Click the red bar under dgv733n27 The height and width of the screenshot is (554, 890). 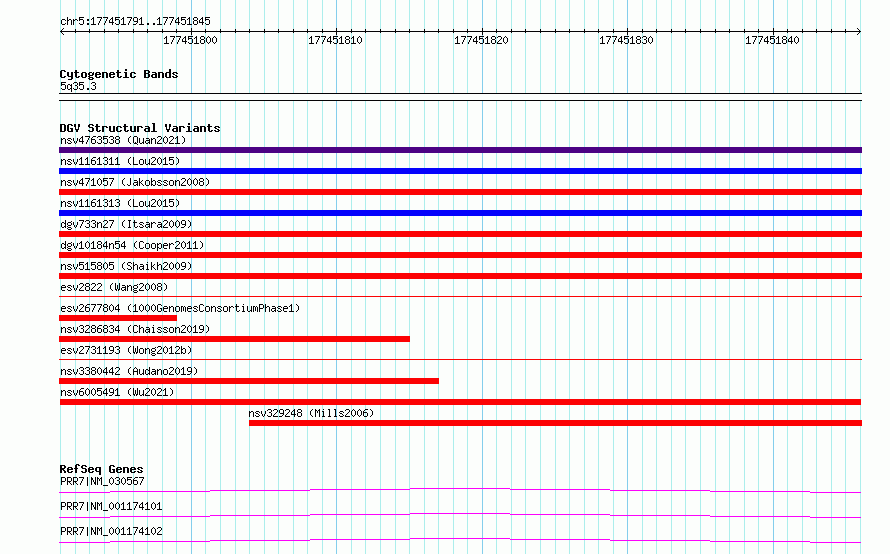pos(460,234)
